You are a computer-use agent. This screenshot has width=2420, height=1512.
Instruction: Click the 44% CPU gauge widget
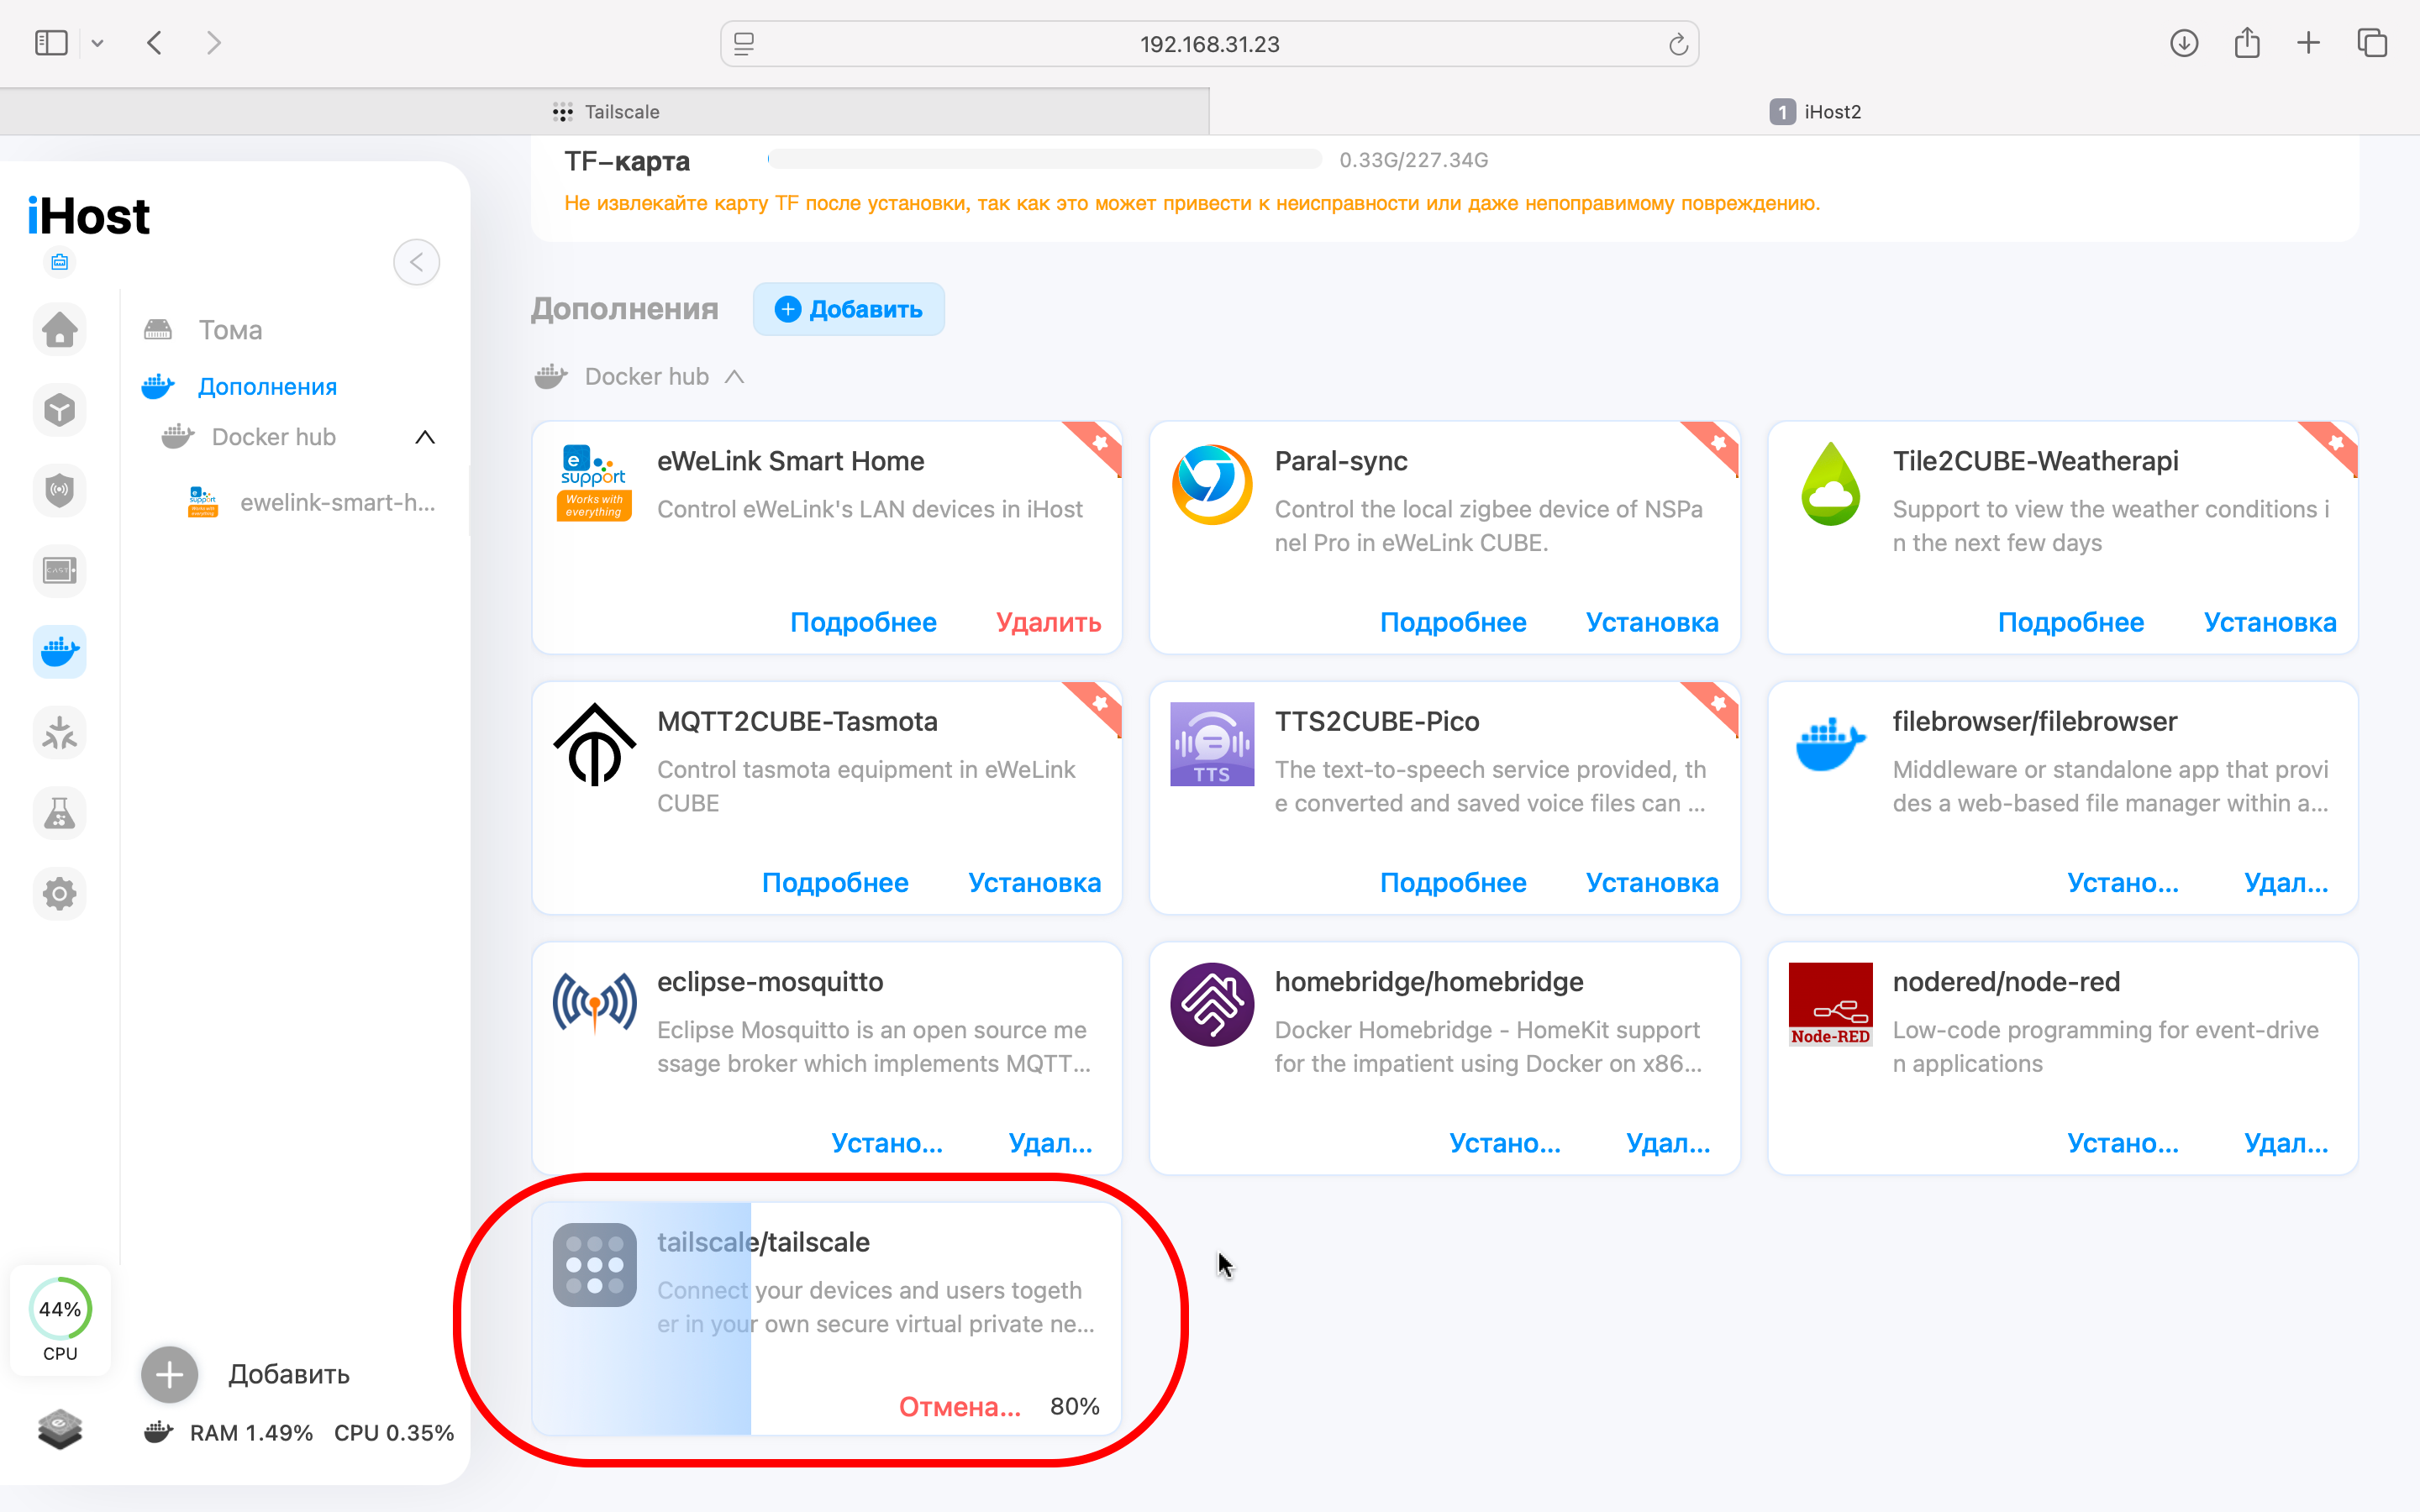[60, 1320]
